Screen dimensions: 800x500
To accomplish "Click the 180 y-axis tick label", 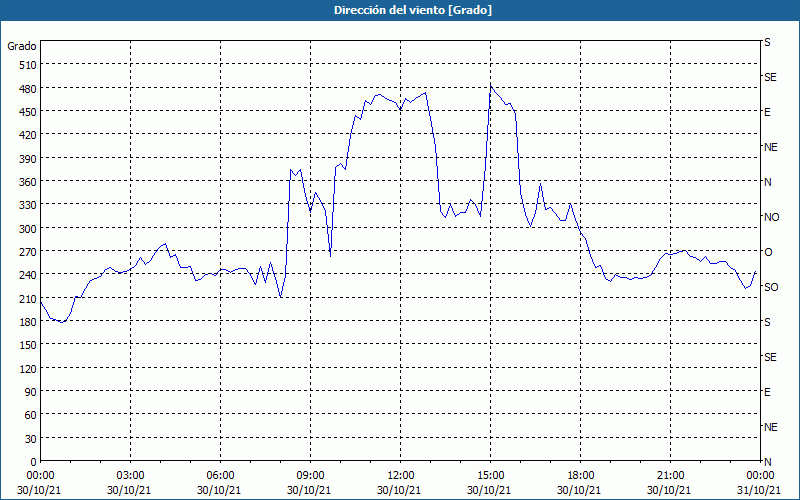I will coord(29,322).
